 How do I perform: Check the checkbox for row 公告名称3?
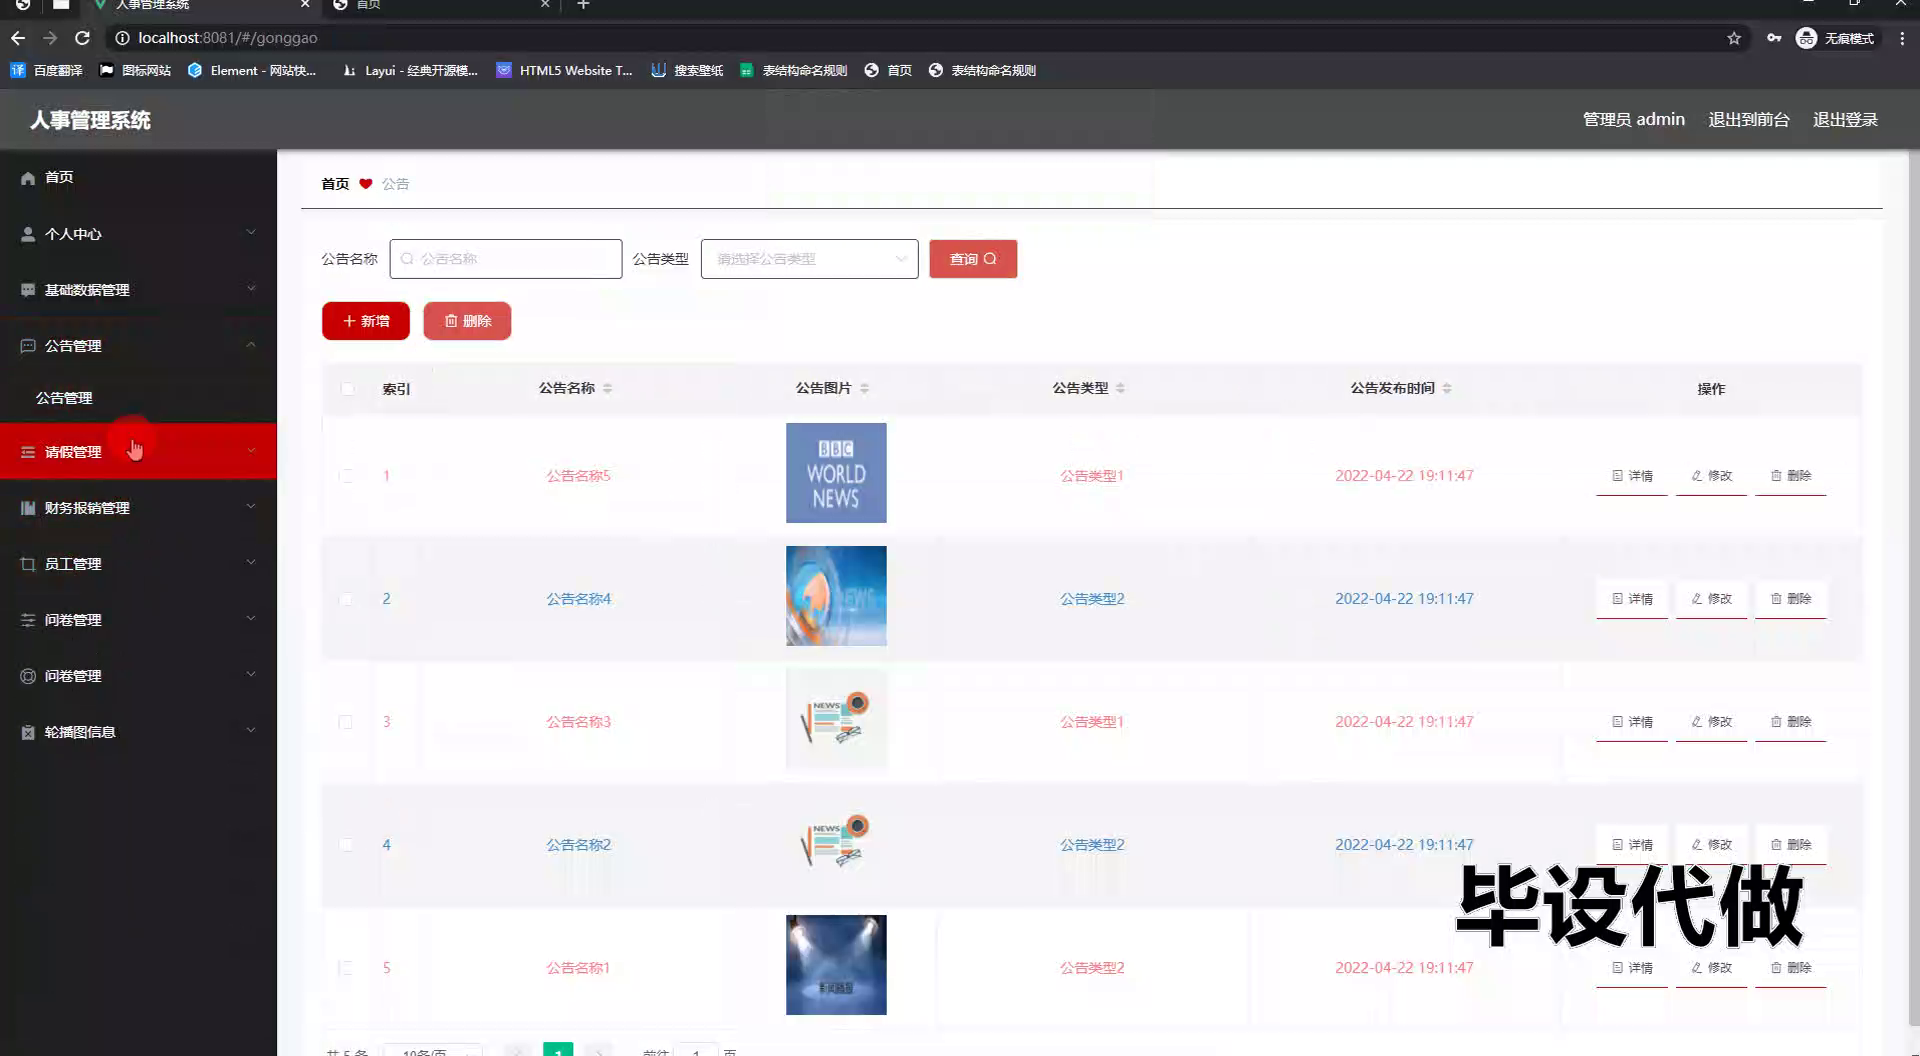[346, 722]
